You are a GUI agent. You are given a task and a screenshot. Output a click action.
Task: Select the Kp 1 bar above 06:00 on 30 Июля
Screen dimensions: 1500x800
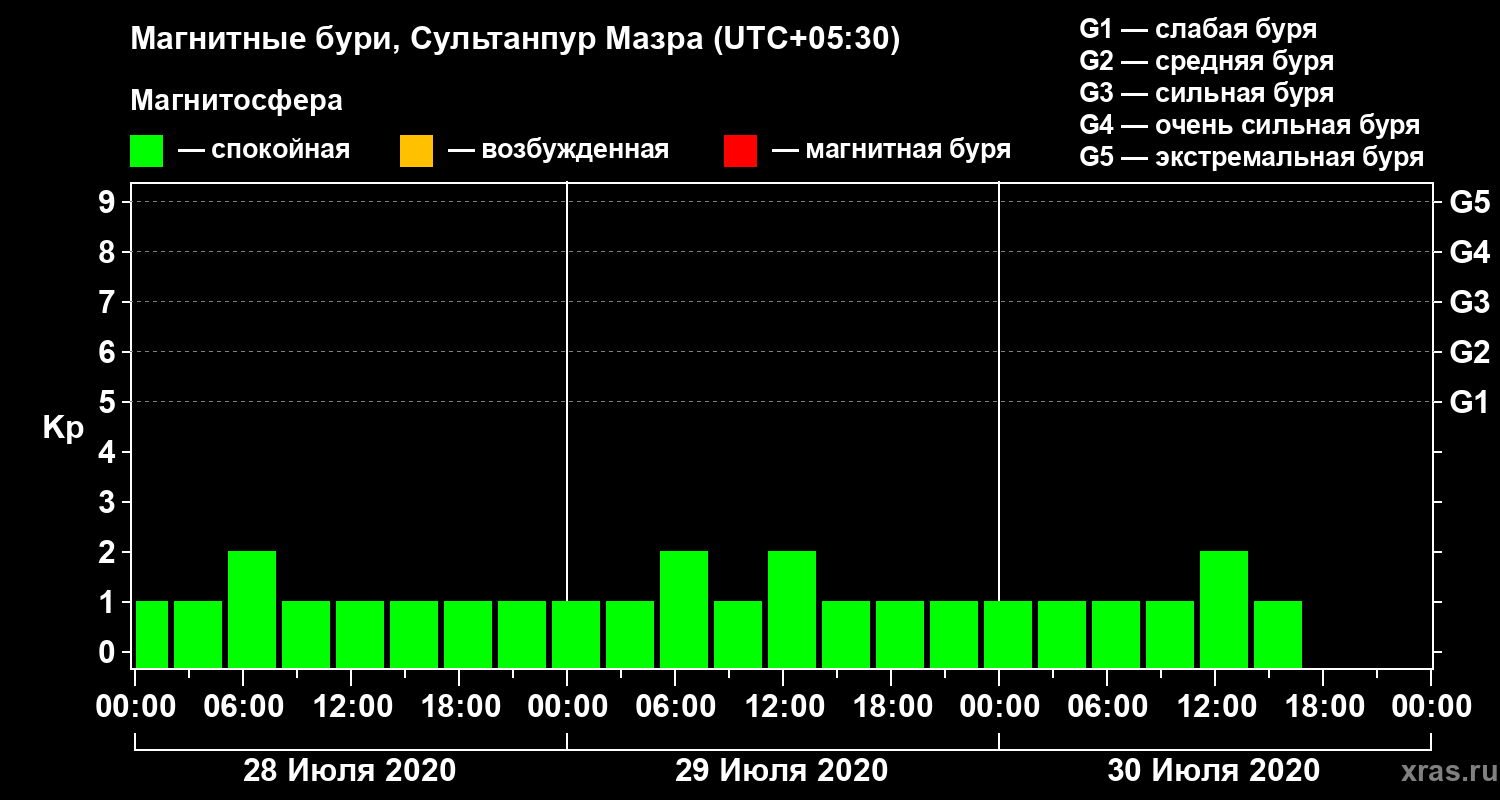click(x=1116, y=634)
